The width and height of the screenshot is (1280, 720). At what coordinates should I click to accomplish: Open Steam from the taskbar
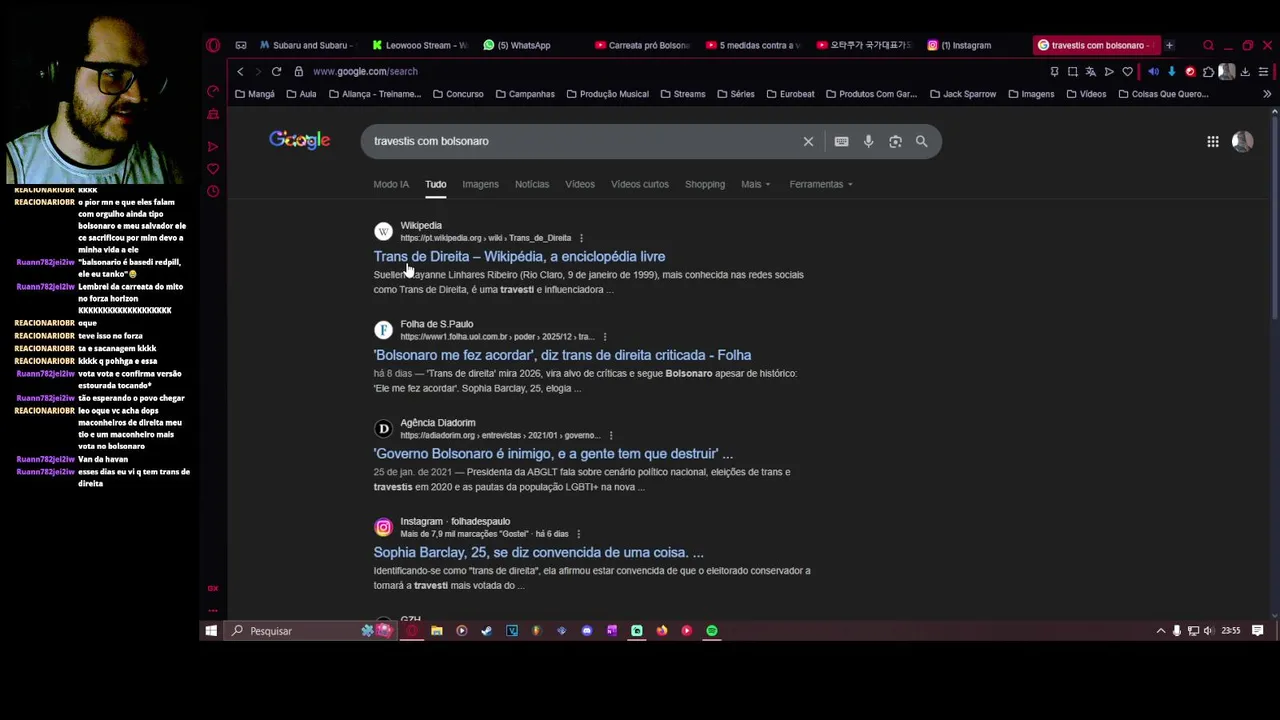click(486, 631)
